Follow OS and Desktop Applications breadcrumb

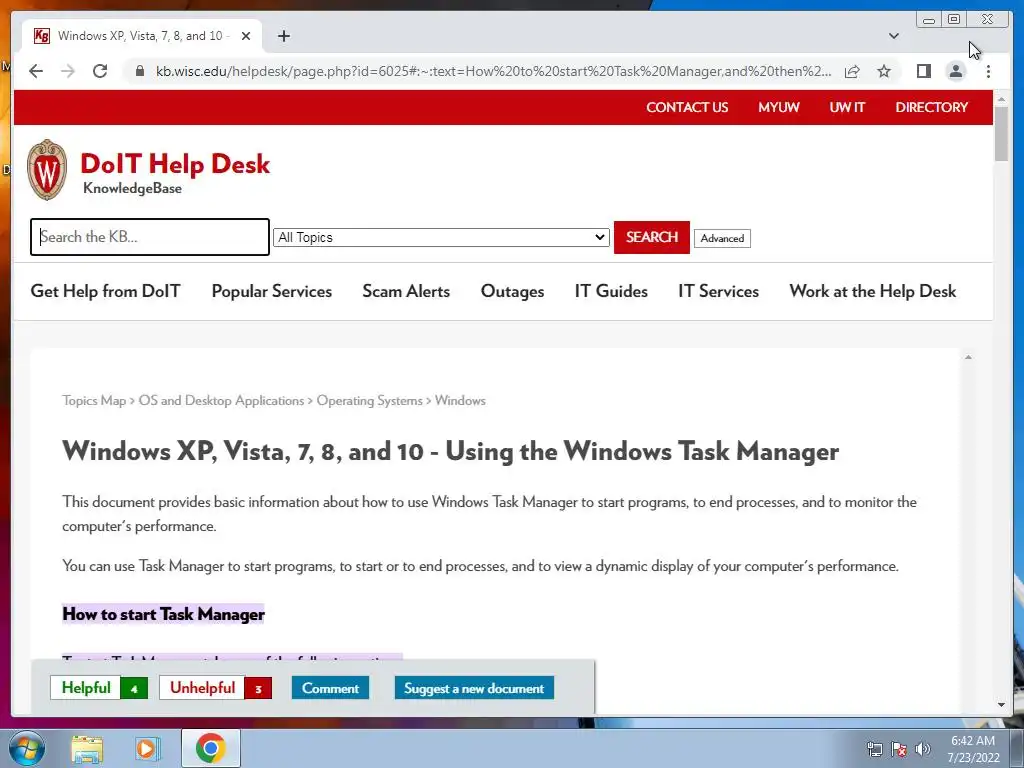tap(221, 400)
